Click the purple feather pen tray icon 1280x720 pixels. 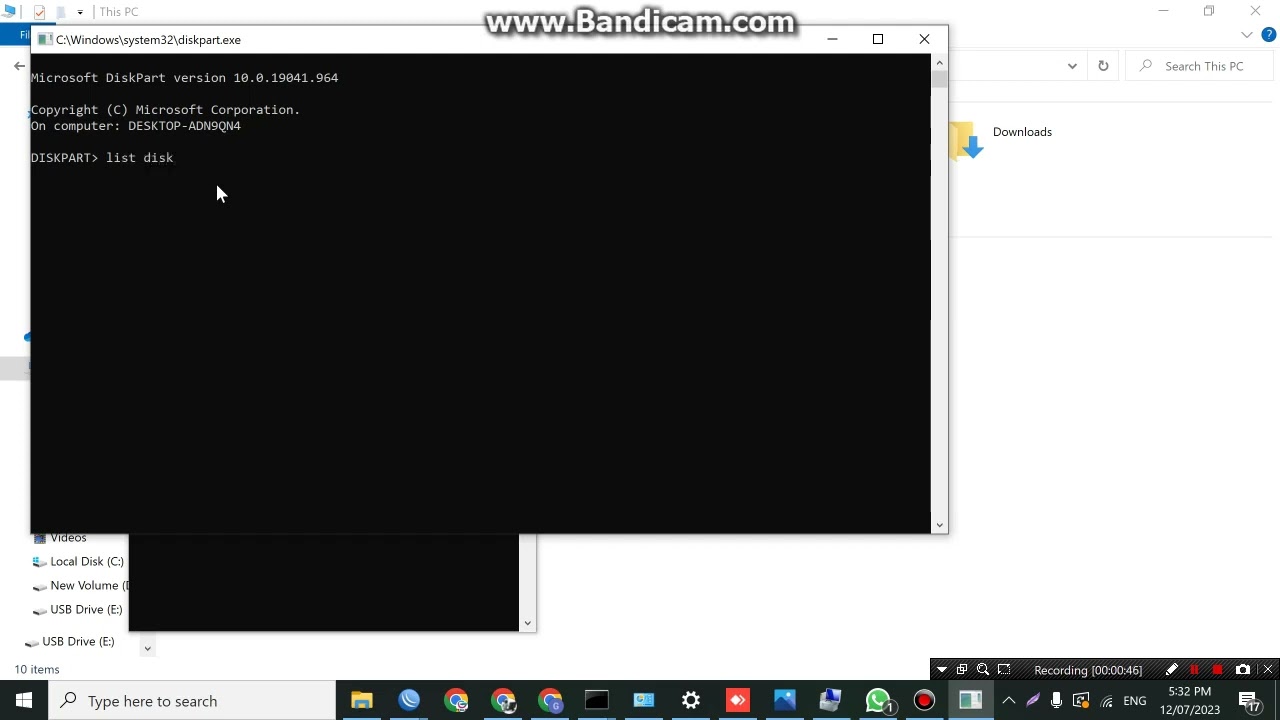[x=1033, y=701]
